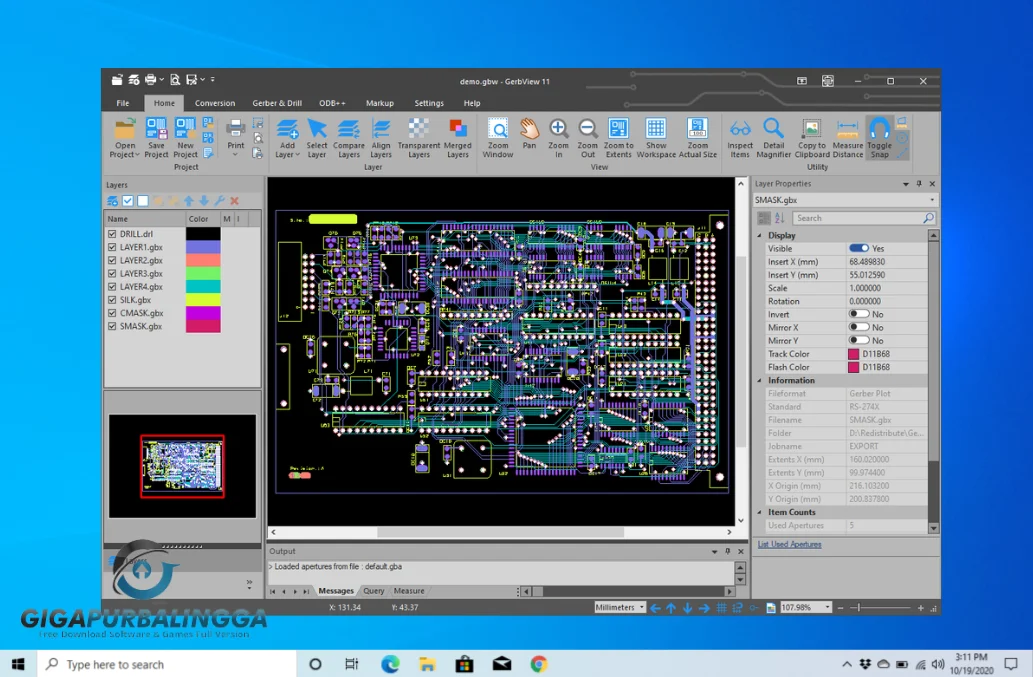Image resolution: width=1033 pixels, height=677 pixels.
Task: Click the Compare Layers icon
Action: 349,129
